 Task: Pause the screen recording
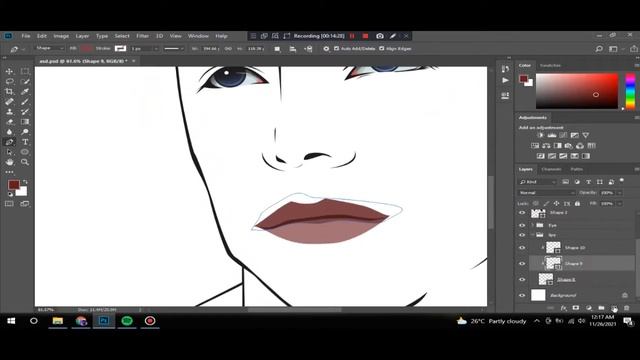pos(352,36)
